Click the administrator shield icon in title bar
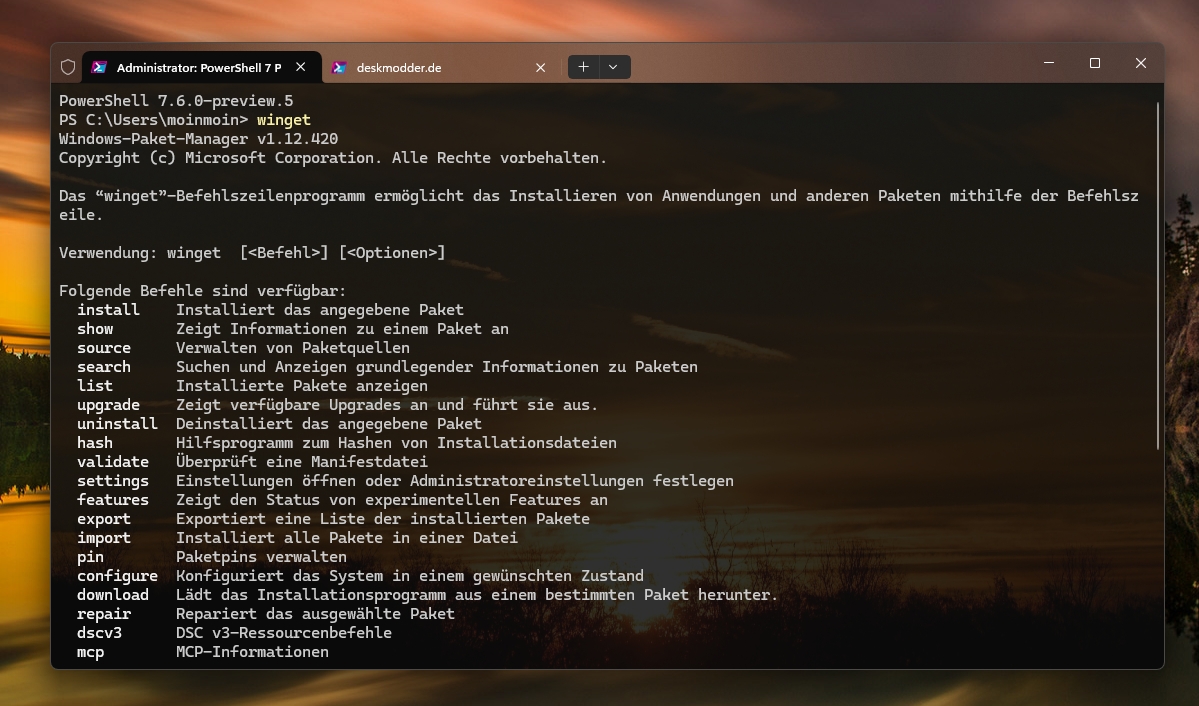Viewport: 1199px width, 706px height. [68, 67]
